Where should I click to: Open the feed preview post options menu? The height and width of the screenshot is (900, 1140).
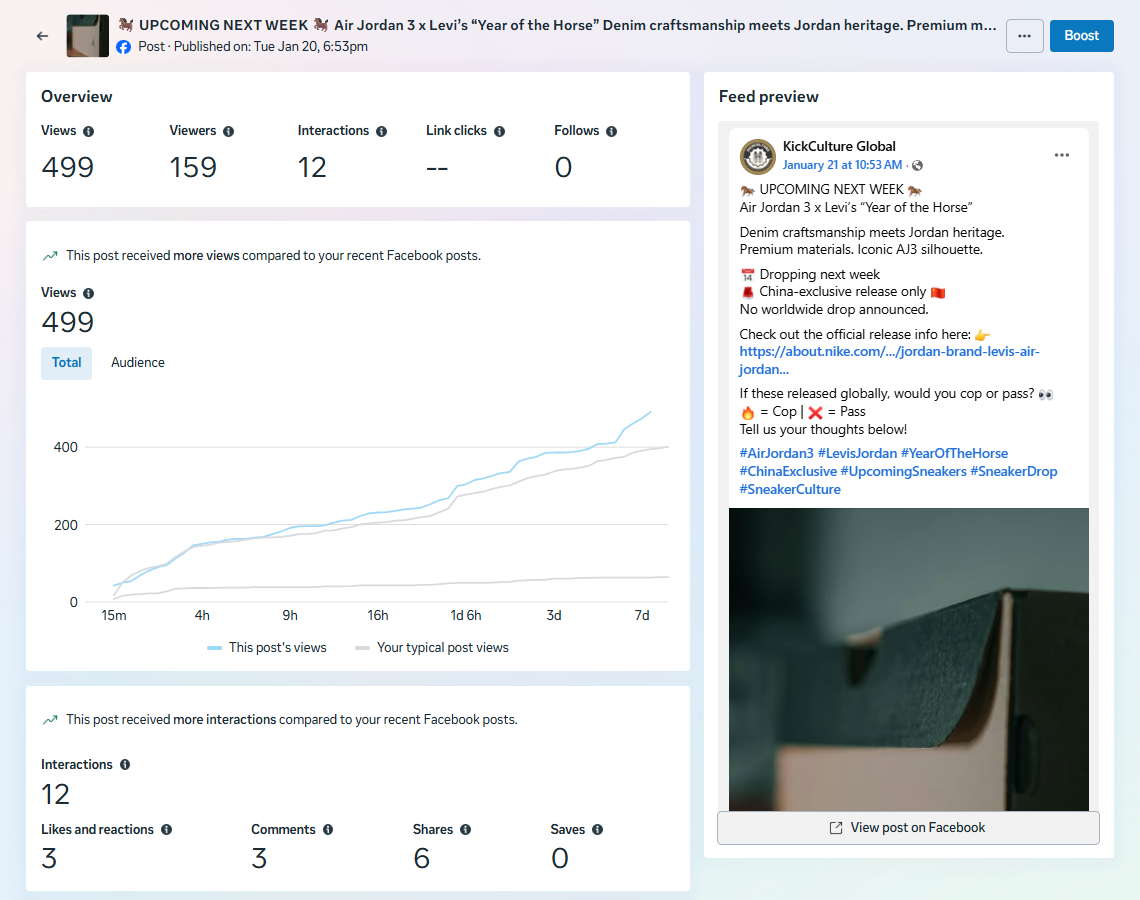1061,155
